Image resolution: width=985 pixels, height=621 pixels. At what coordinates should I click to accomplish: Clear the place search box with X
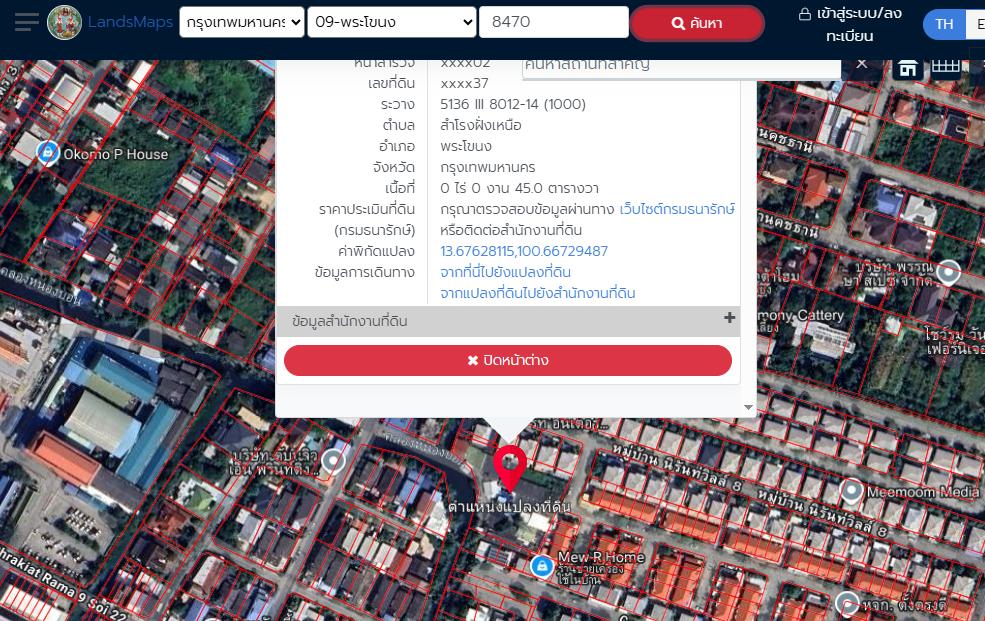(861, 64)
